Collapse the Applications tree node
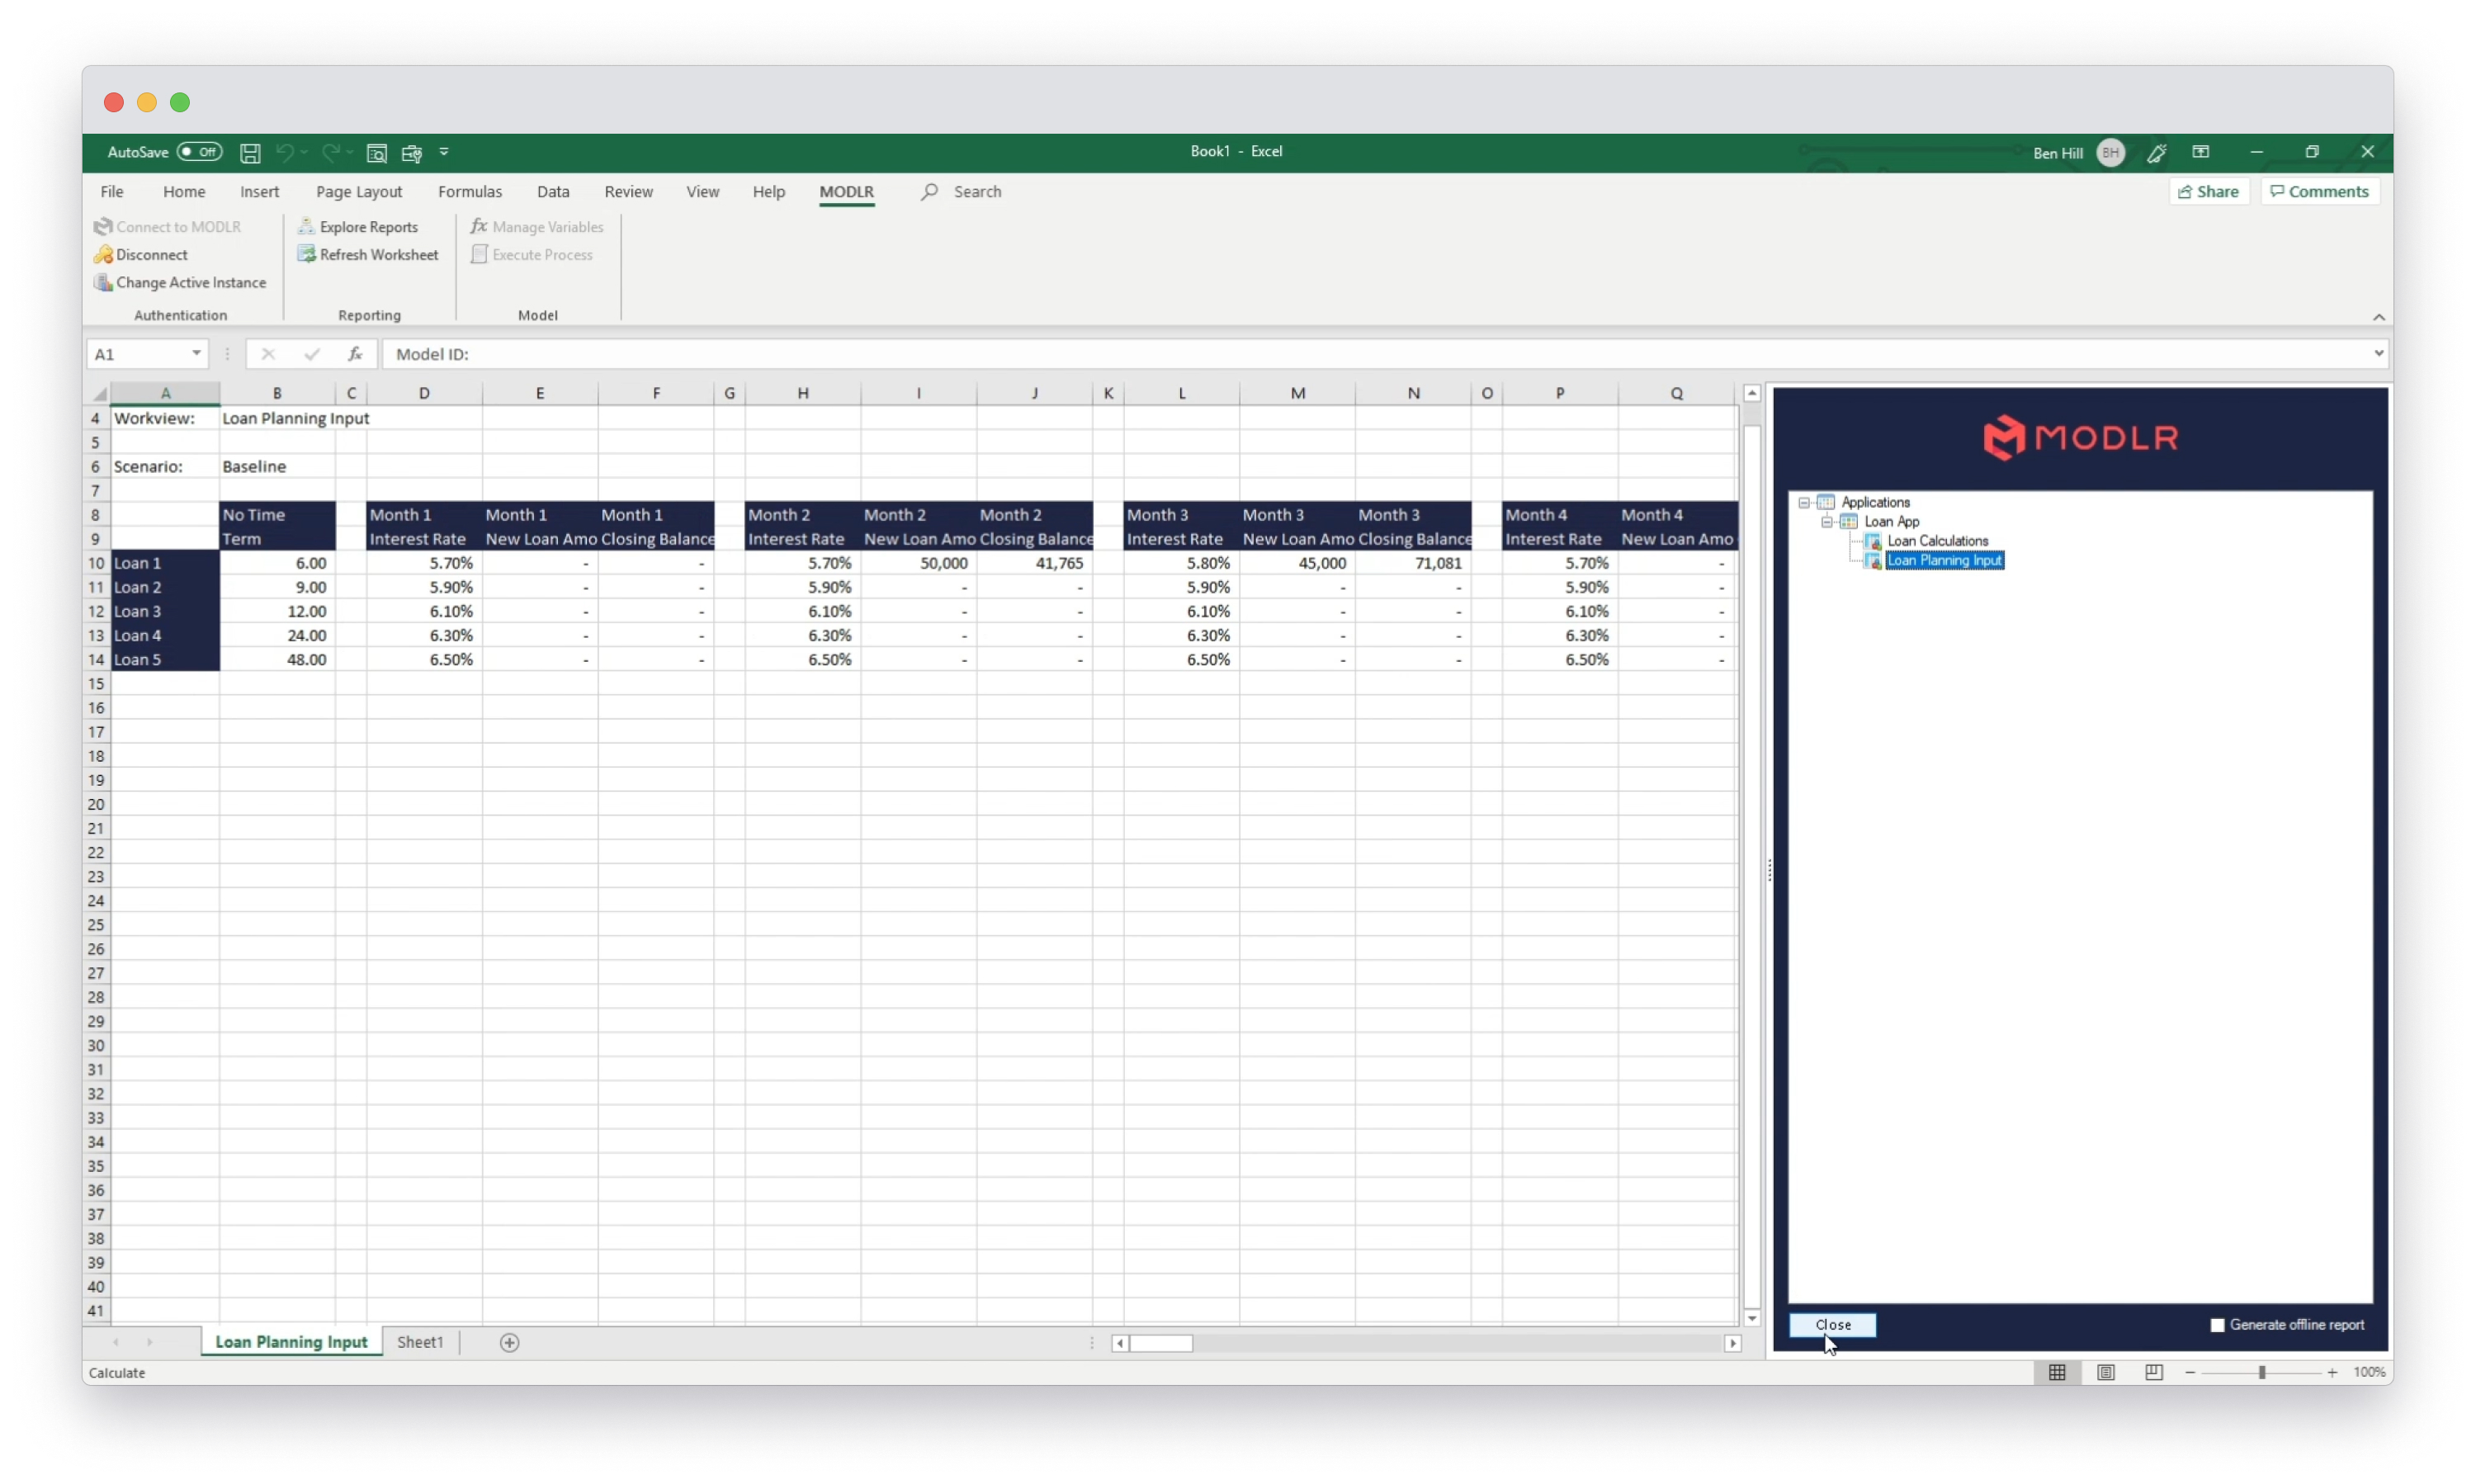The height and width of the screenshot is (1484, 2476). coord(1804,503)
